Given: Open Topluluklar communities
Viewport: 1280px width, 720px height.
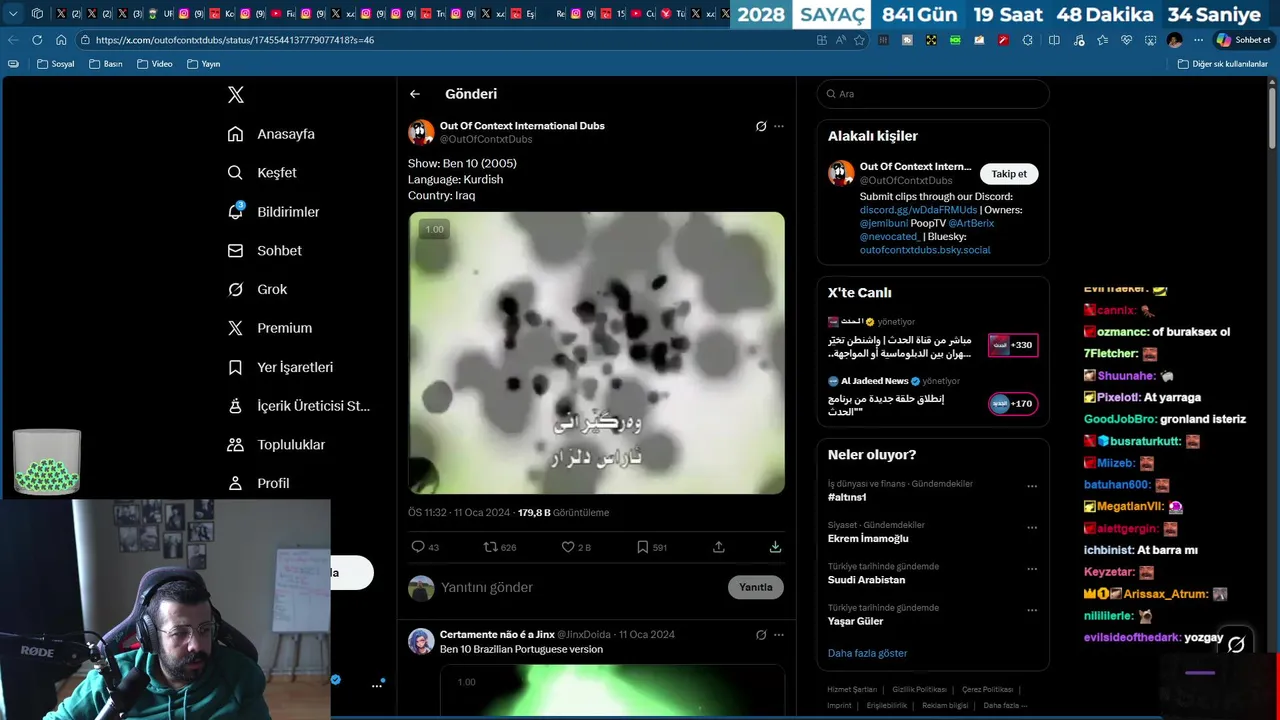Looking at the screenshot, I should [x=276, y=445].
